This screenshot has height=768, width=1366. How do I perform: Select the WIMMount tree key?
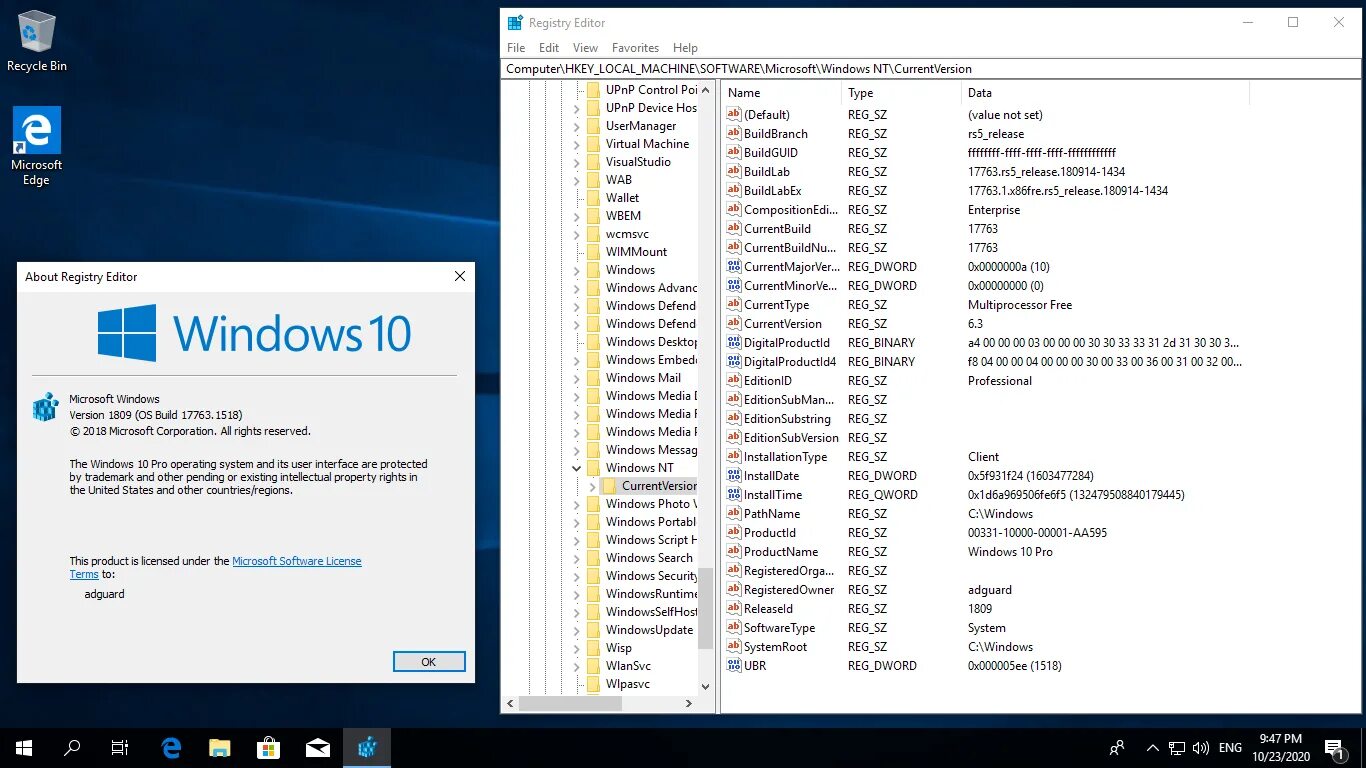coord(636,252)
